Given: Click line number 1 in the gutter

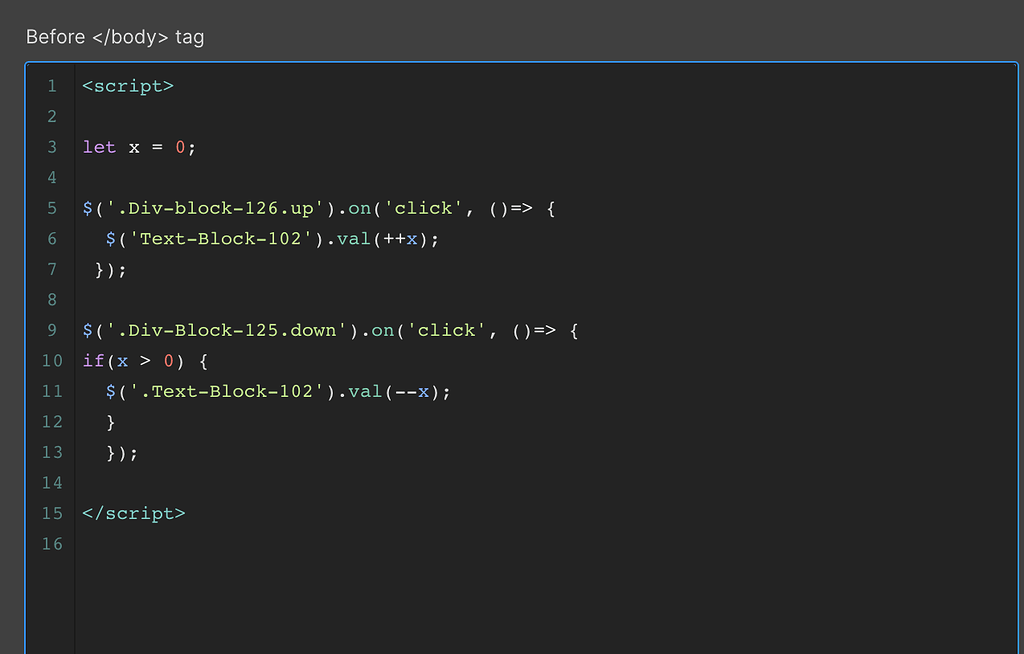Looking at the screenshot, I should (x=52, y=86).
